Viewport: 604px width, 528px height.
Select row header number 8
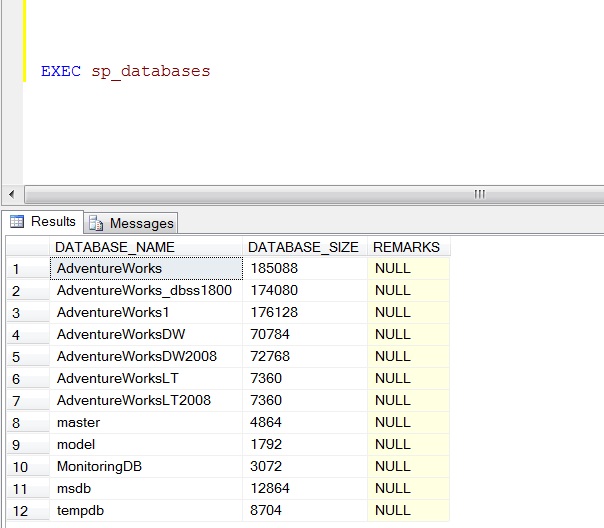pos(28,423)
